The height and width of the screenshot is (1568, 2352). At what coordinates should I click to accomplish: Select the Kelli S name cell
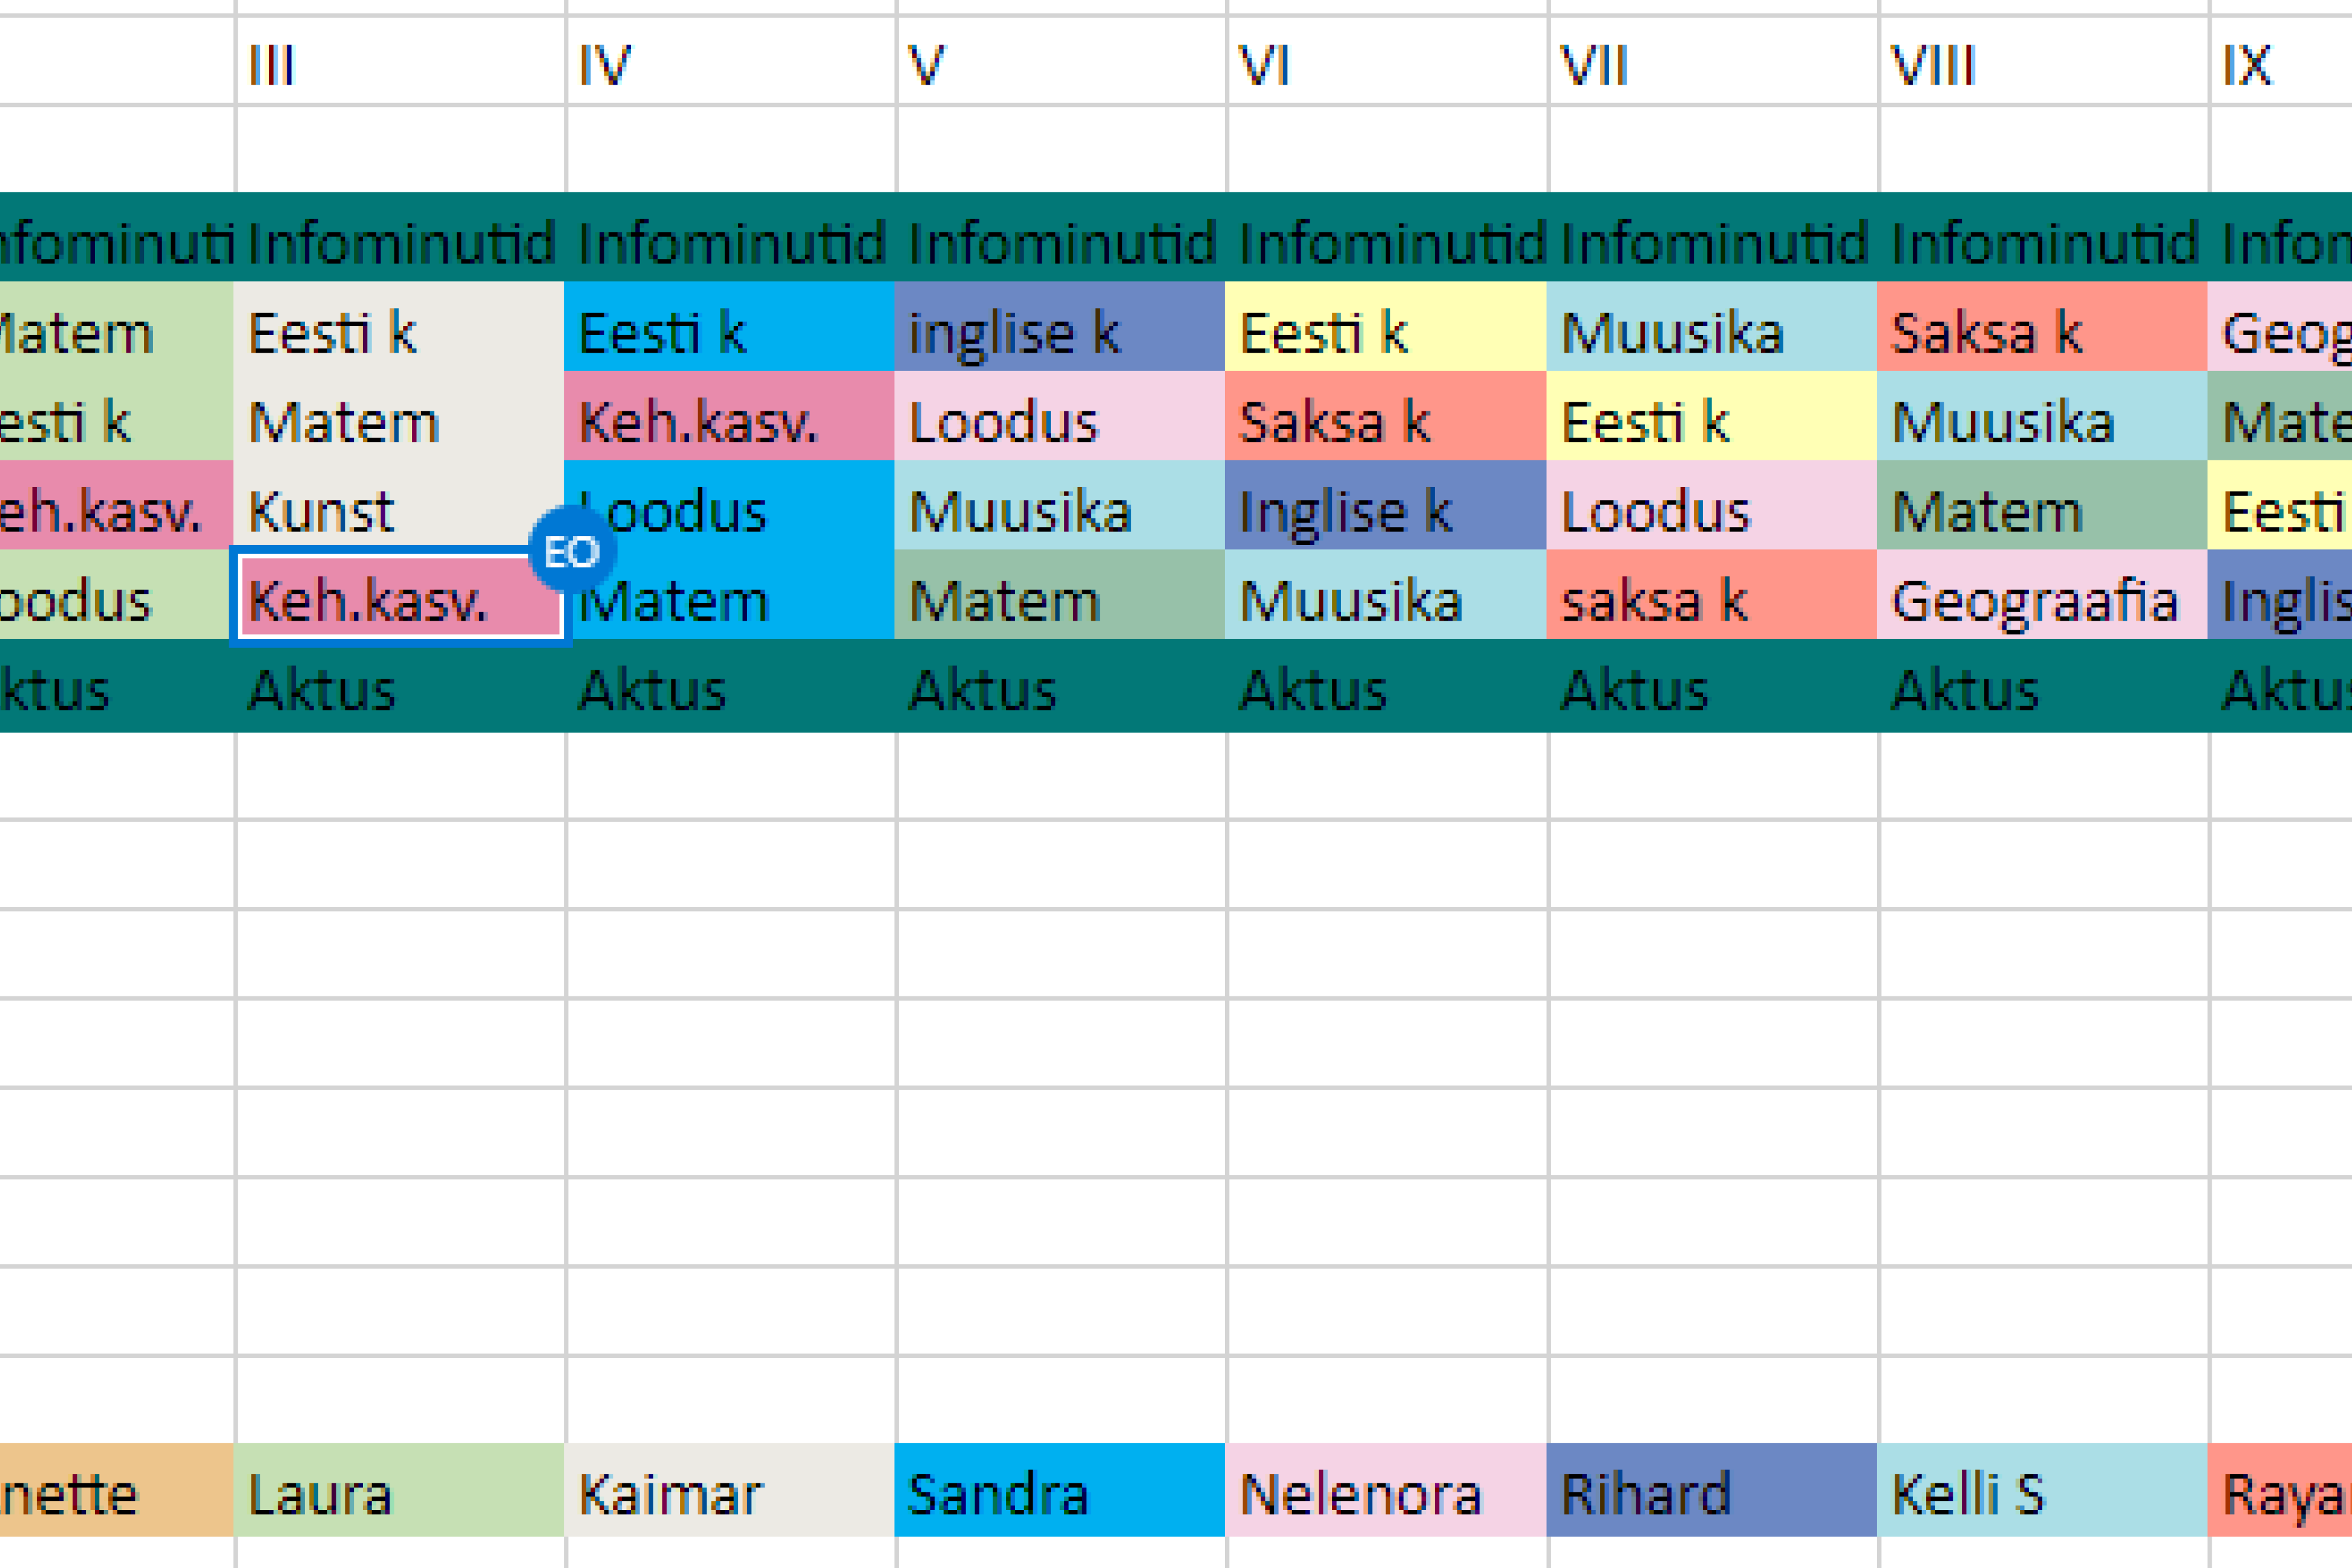point(2041,1494)
